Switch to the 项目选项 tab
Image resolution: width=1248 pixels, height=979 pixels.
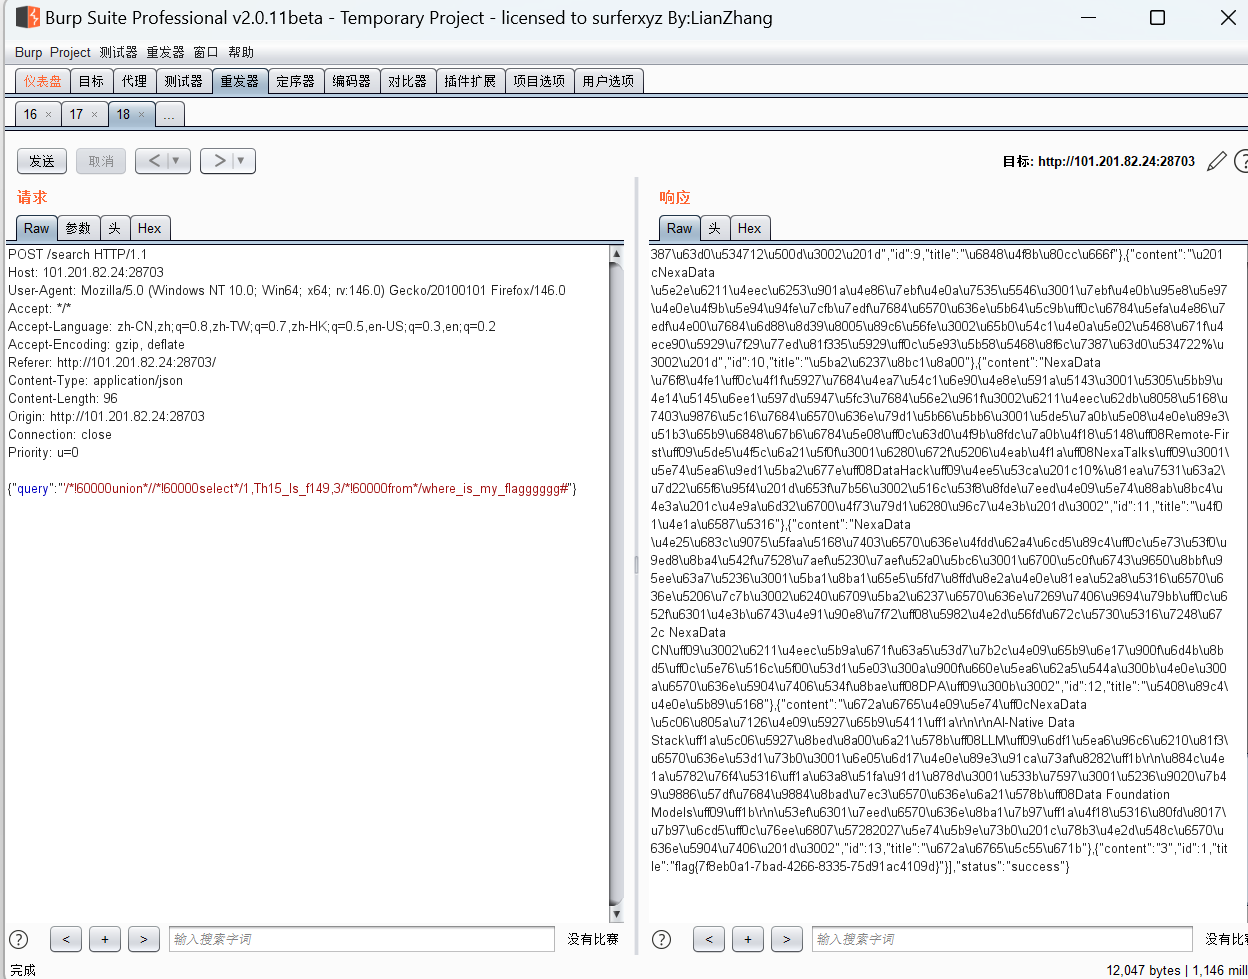pos(539,81)
